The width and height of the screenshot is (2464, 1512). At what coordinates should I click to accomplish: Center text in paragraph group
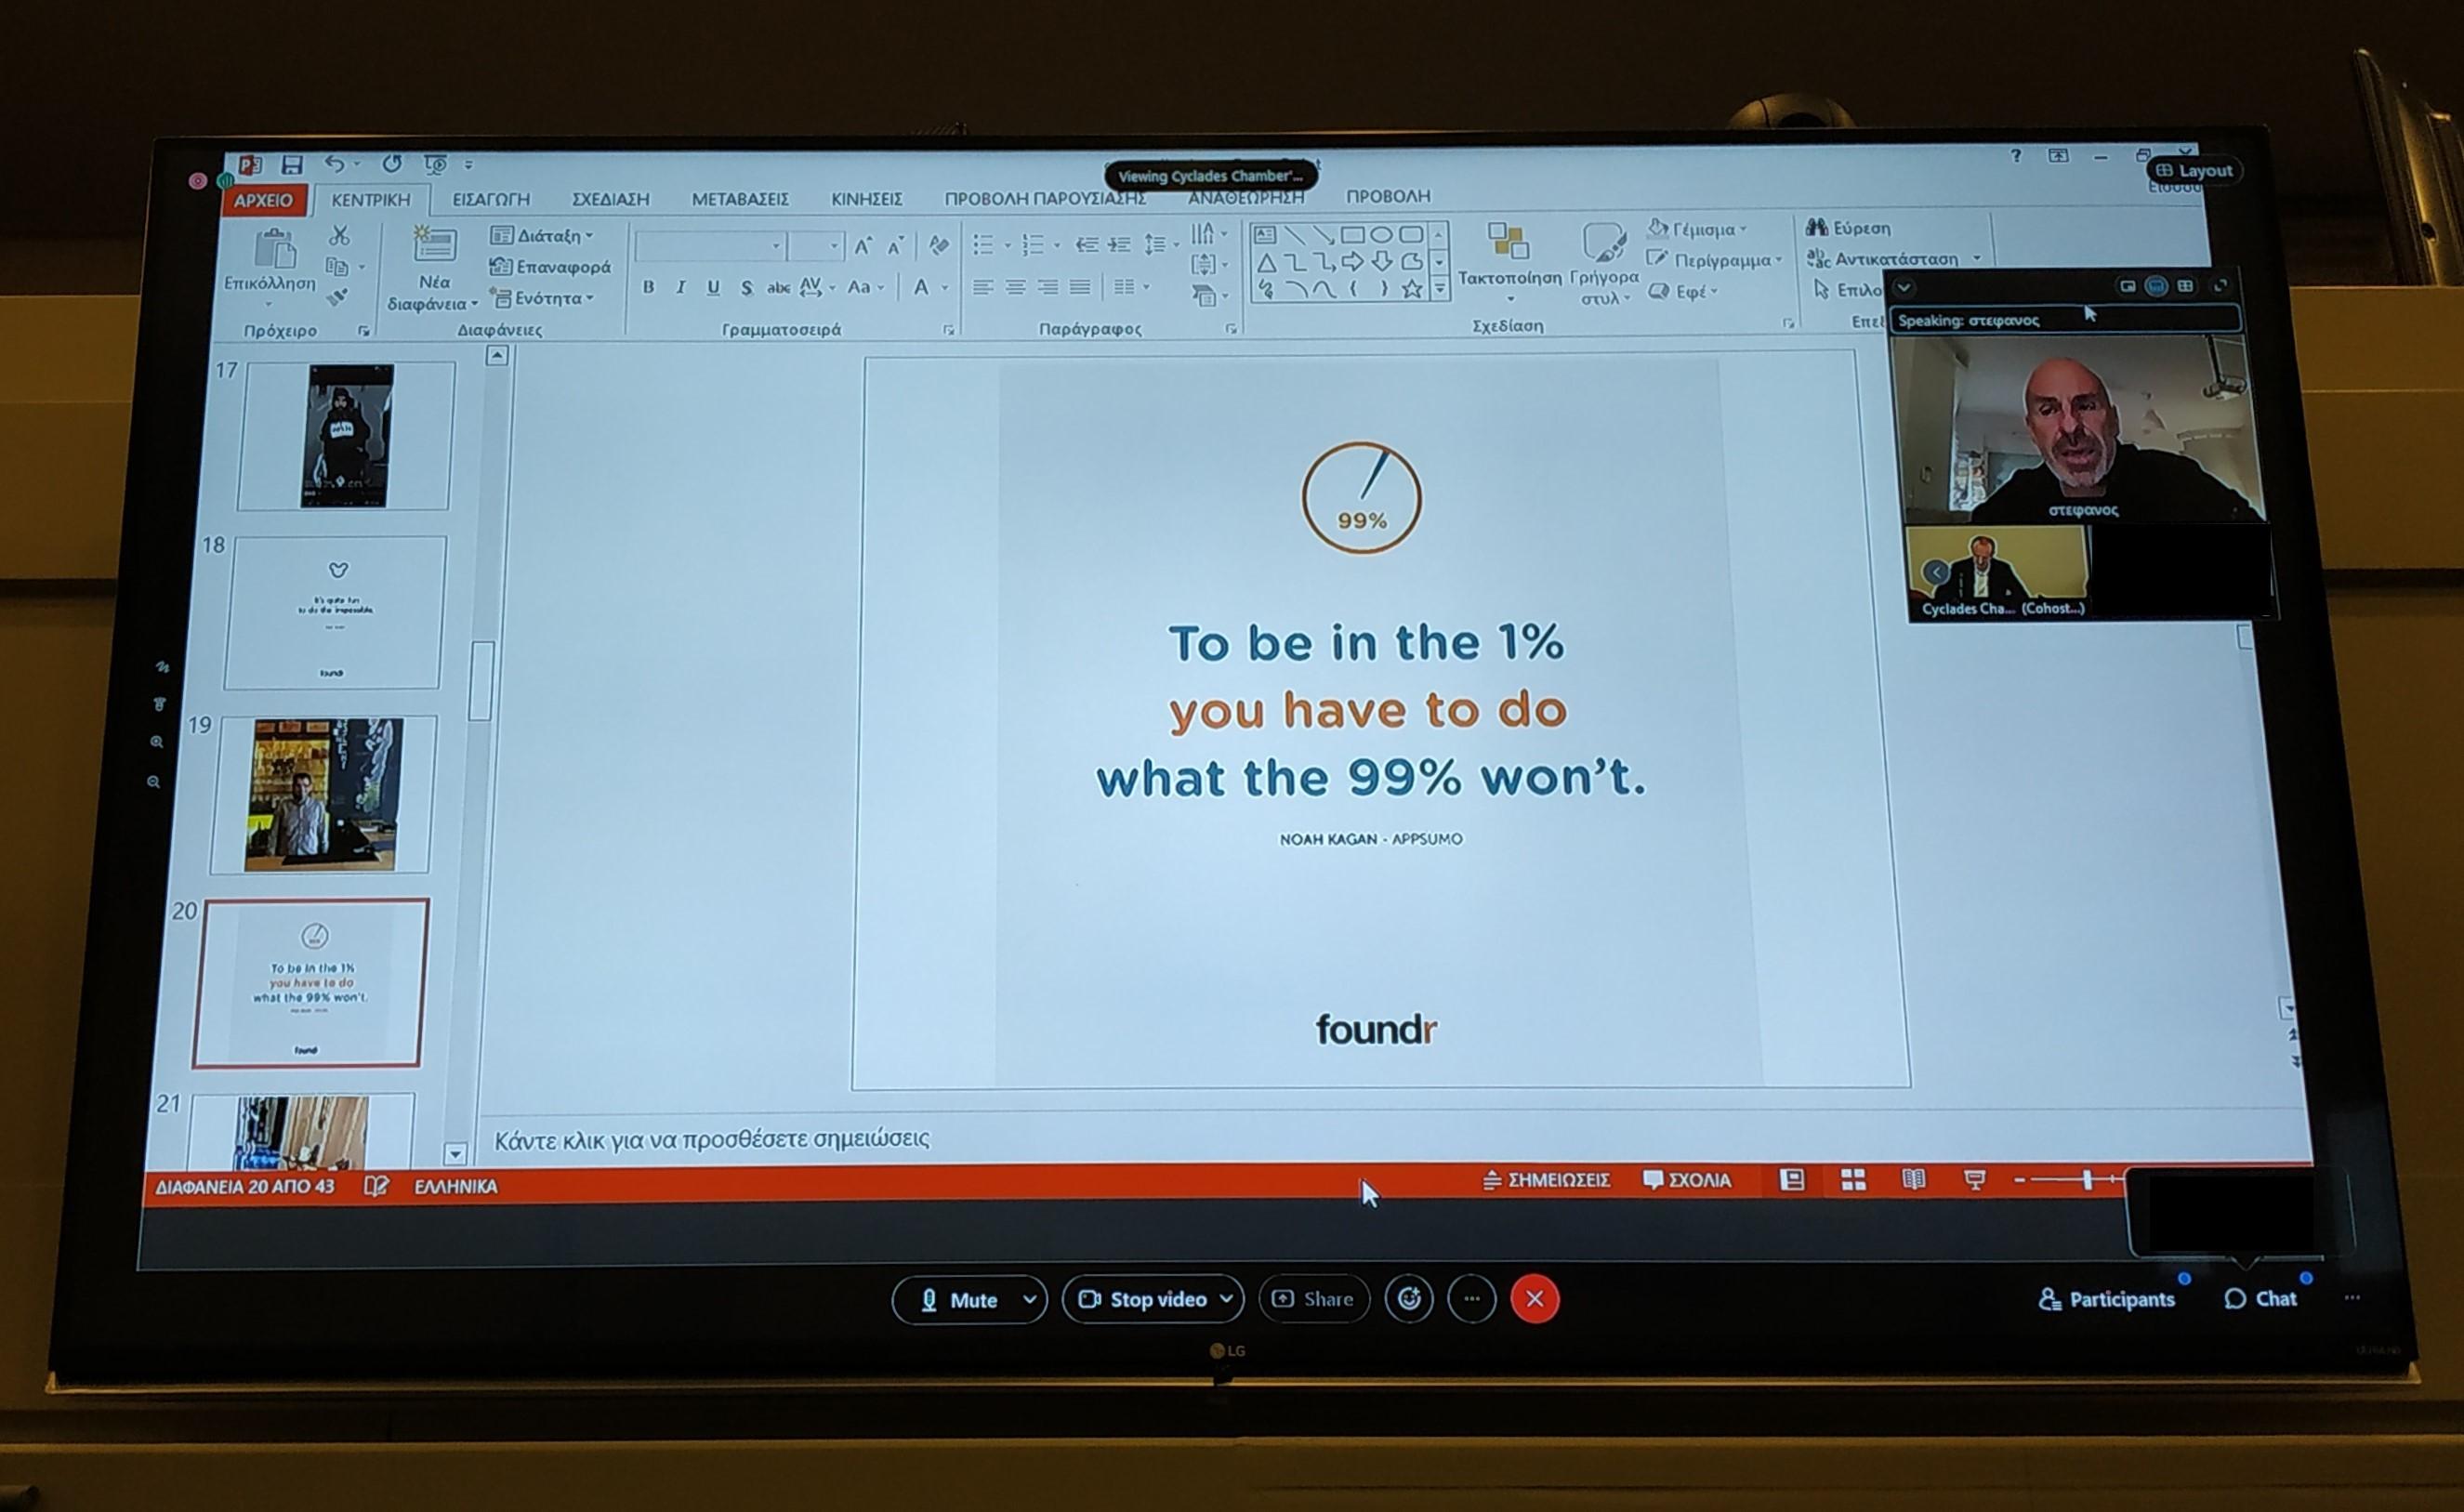(x=1016, y=288)
